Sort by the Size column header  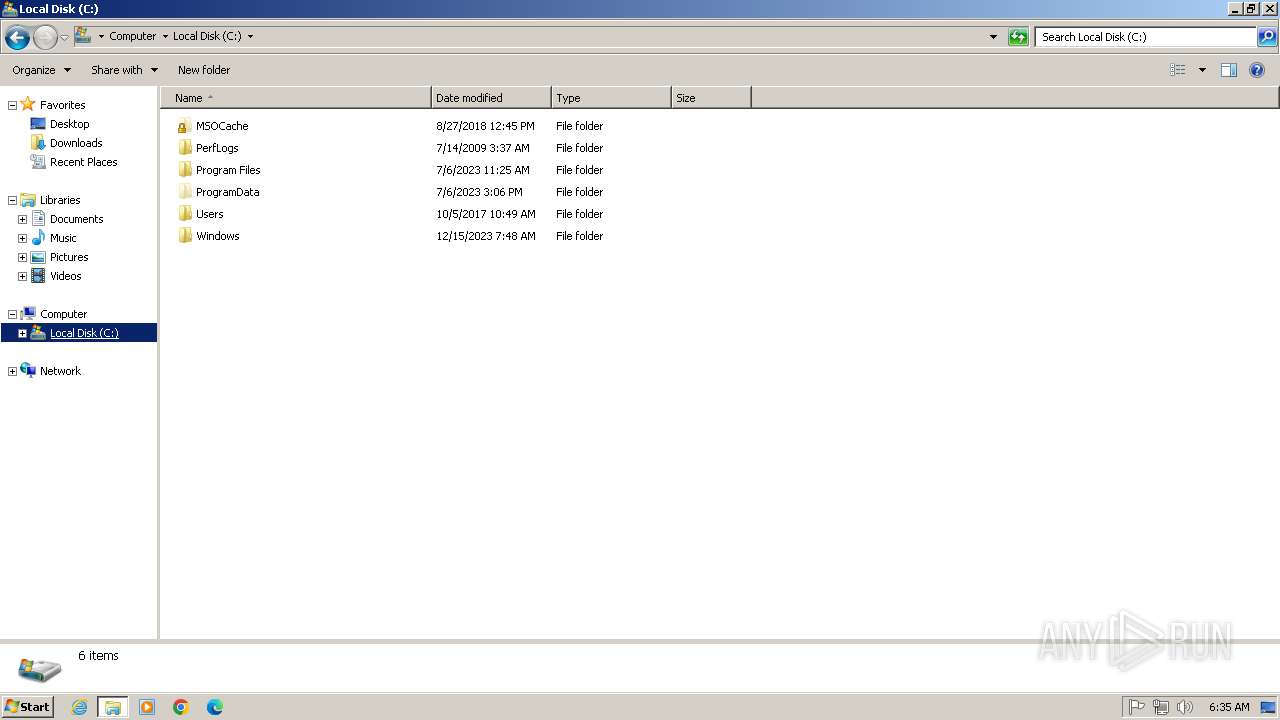click(711, 98)
